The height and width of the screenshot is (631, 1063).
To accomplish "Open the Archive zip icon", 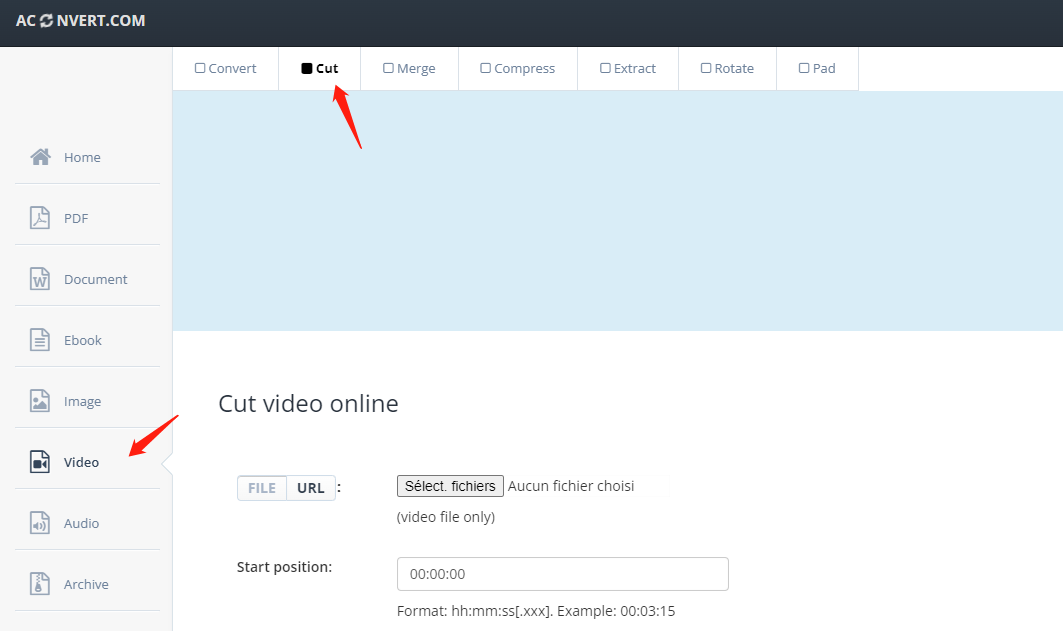I will click(x=40, y=584).
